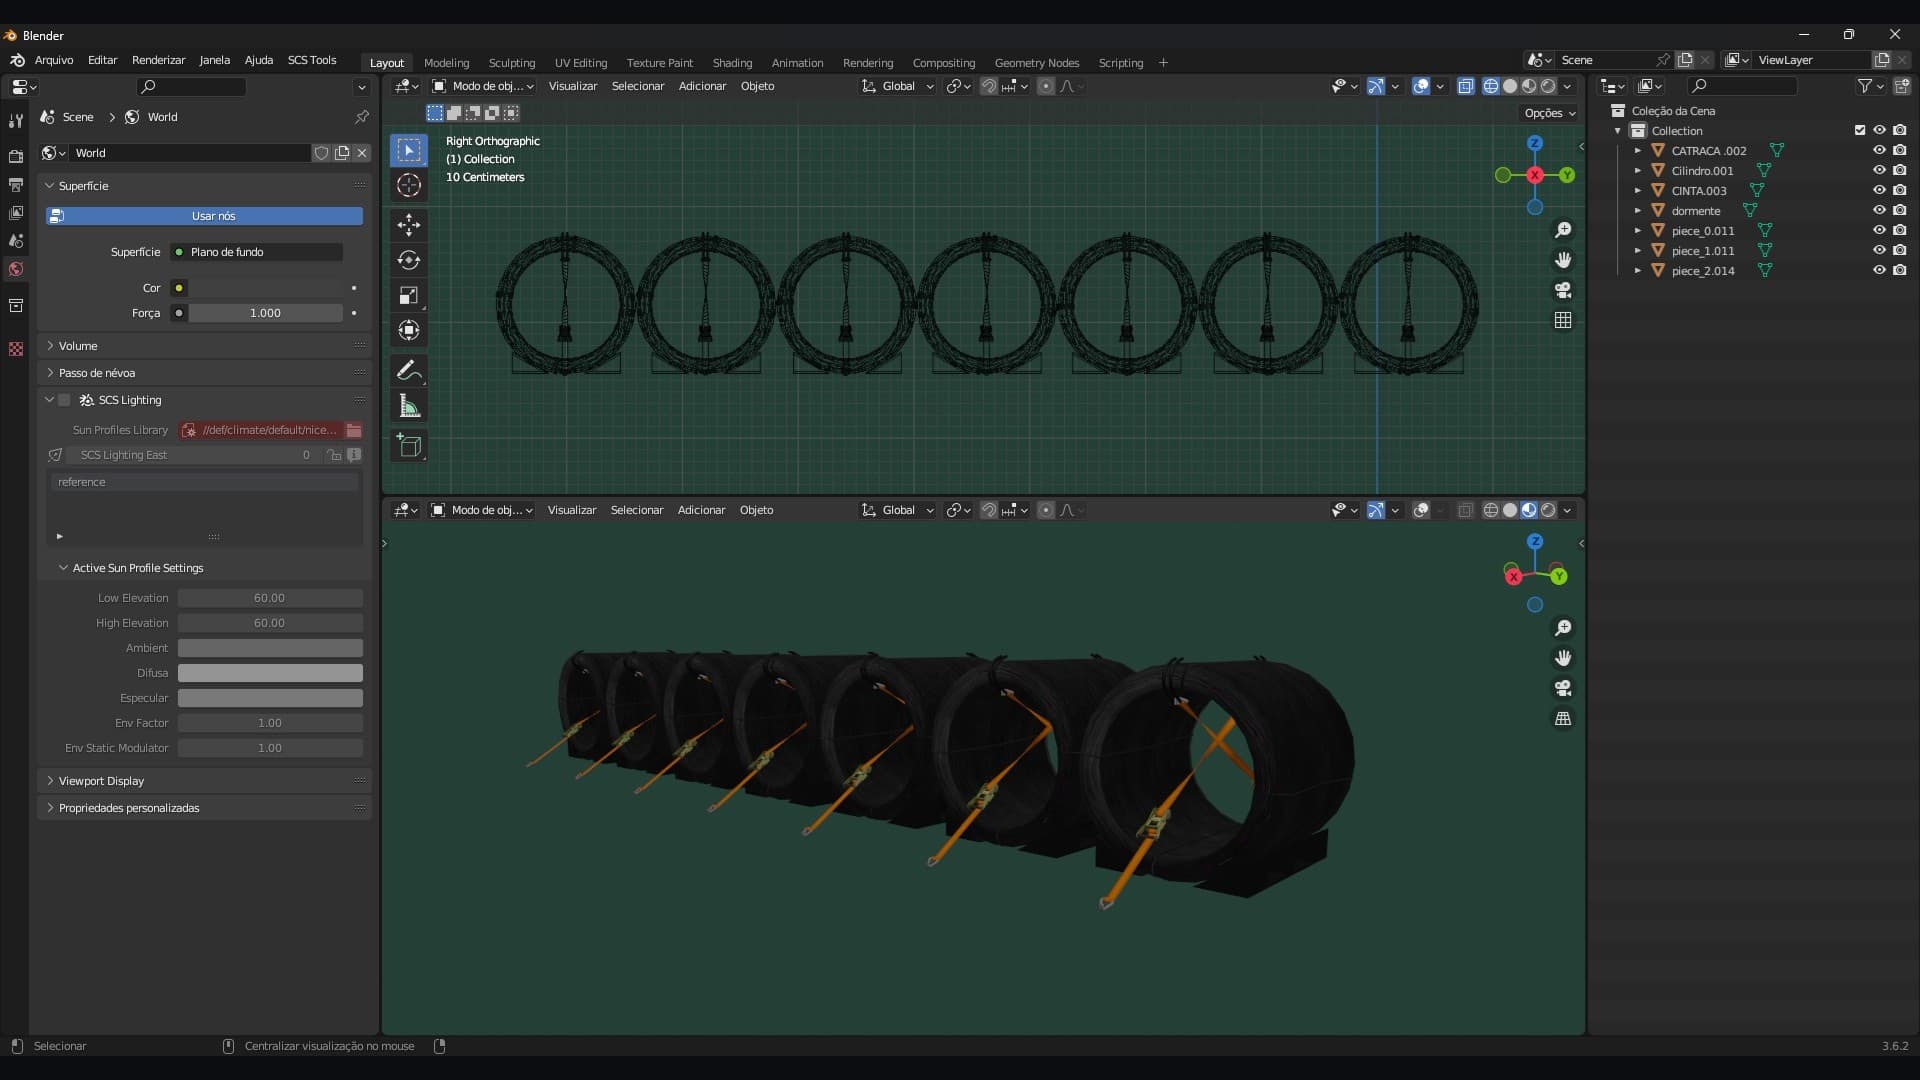
Task: Click the Difusa color swatch
Action: click(270, 673)
